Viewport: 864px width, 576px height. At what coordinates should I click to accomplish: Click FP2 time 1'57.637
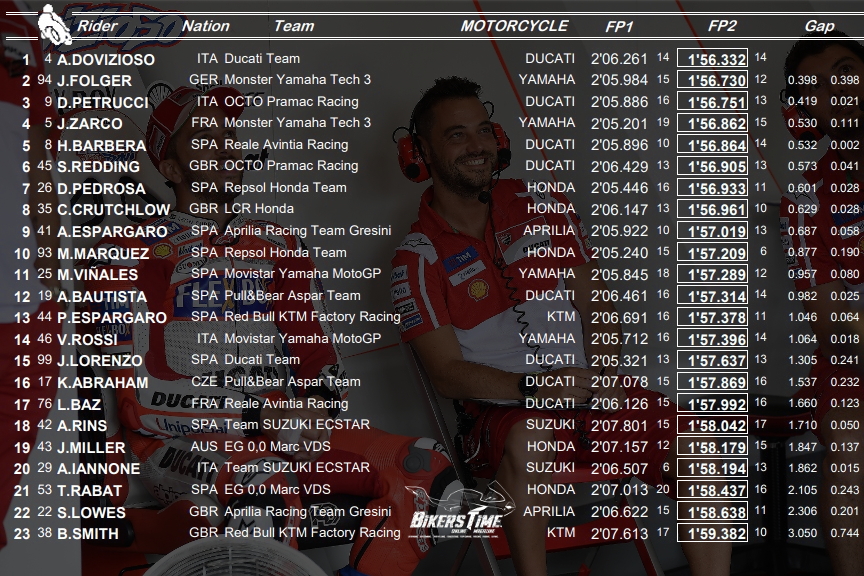tap(712, 360)
